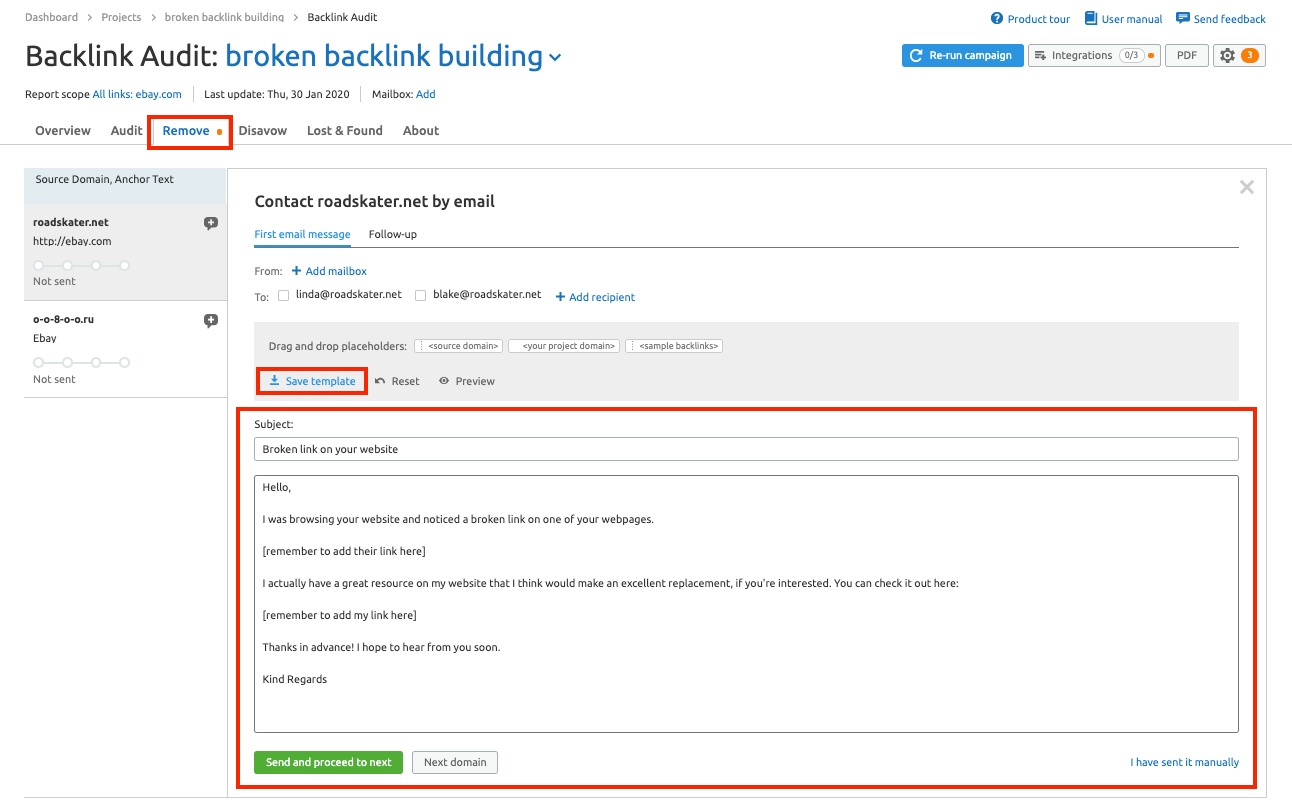Reset the email template
The image size is (1292, 807).
(397, 381)
